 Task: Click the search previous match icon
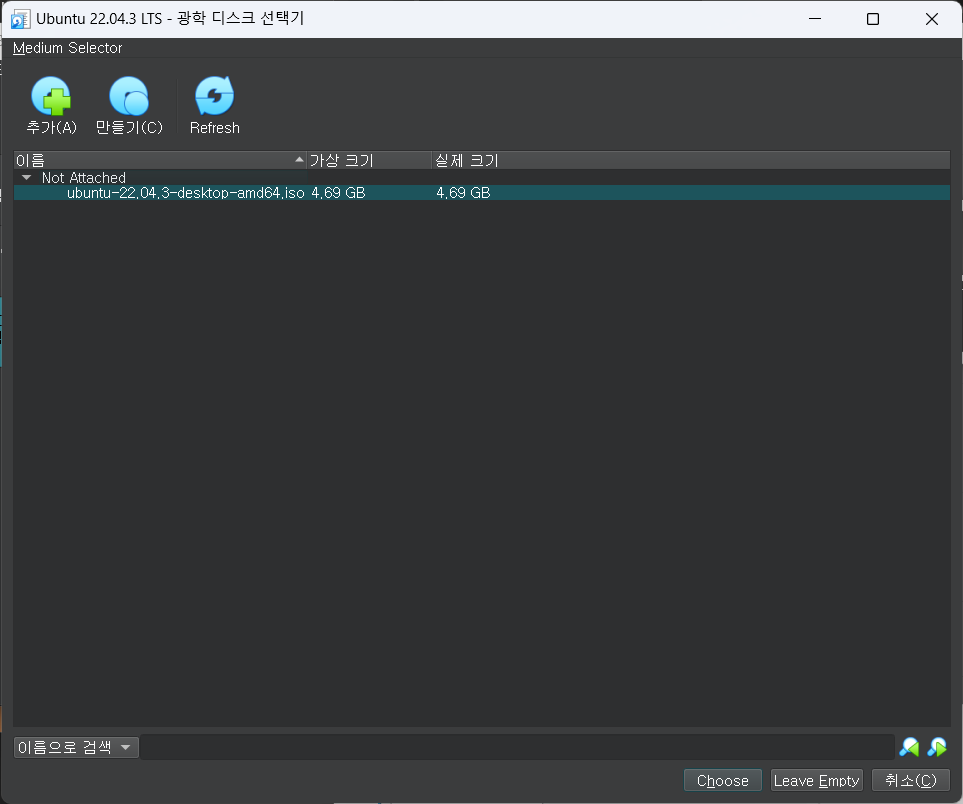coord(909,747)
